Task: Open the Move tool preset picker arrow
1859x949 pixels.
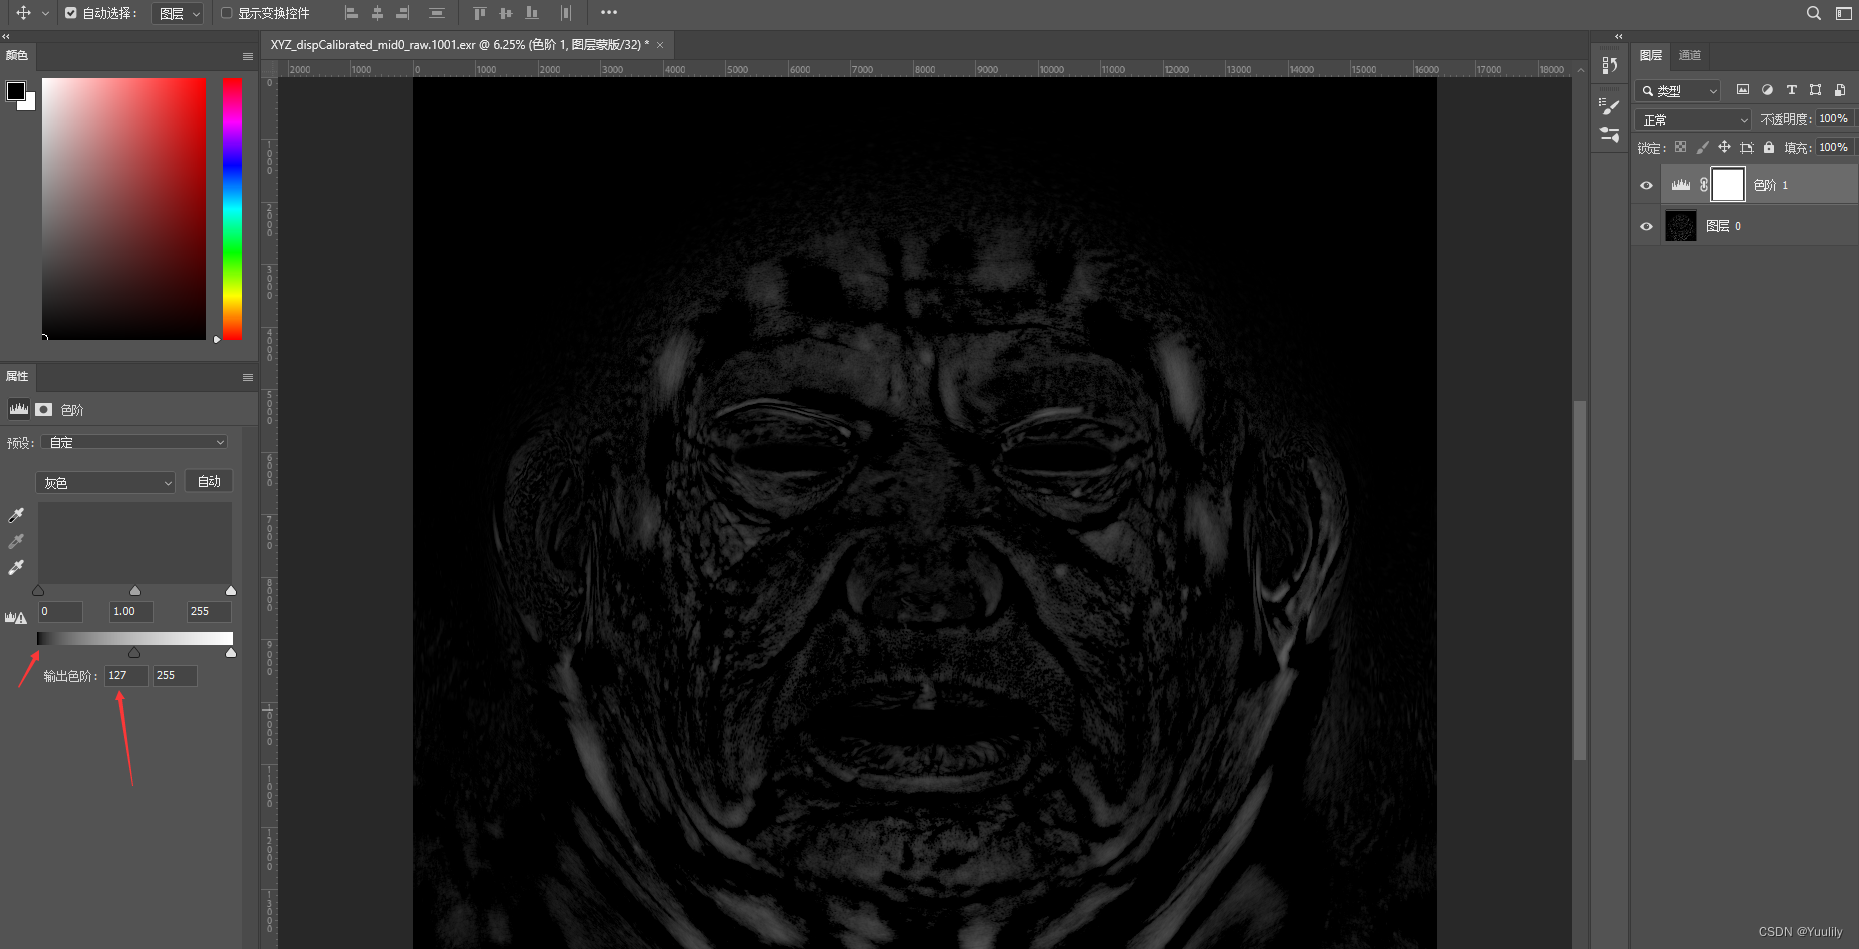Action: (x=45, y=13)
